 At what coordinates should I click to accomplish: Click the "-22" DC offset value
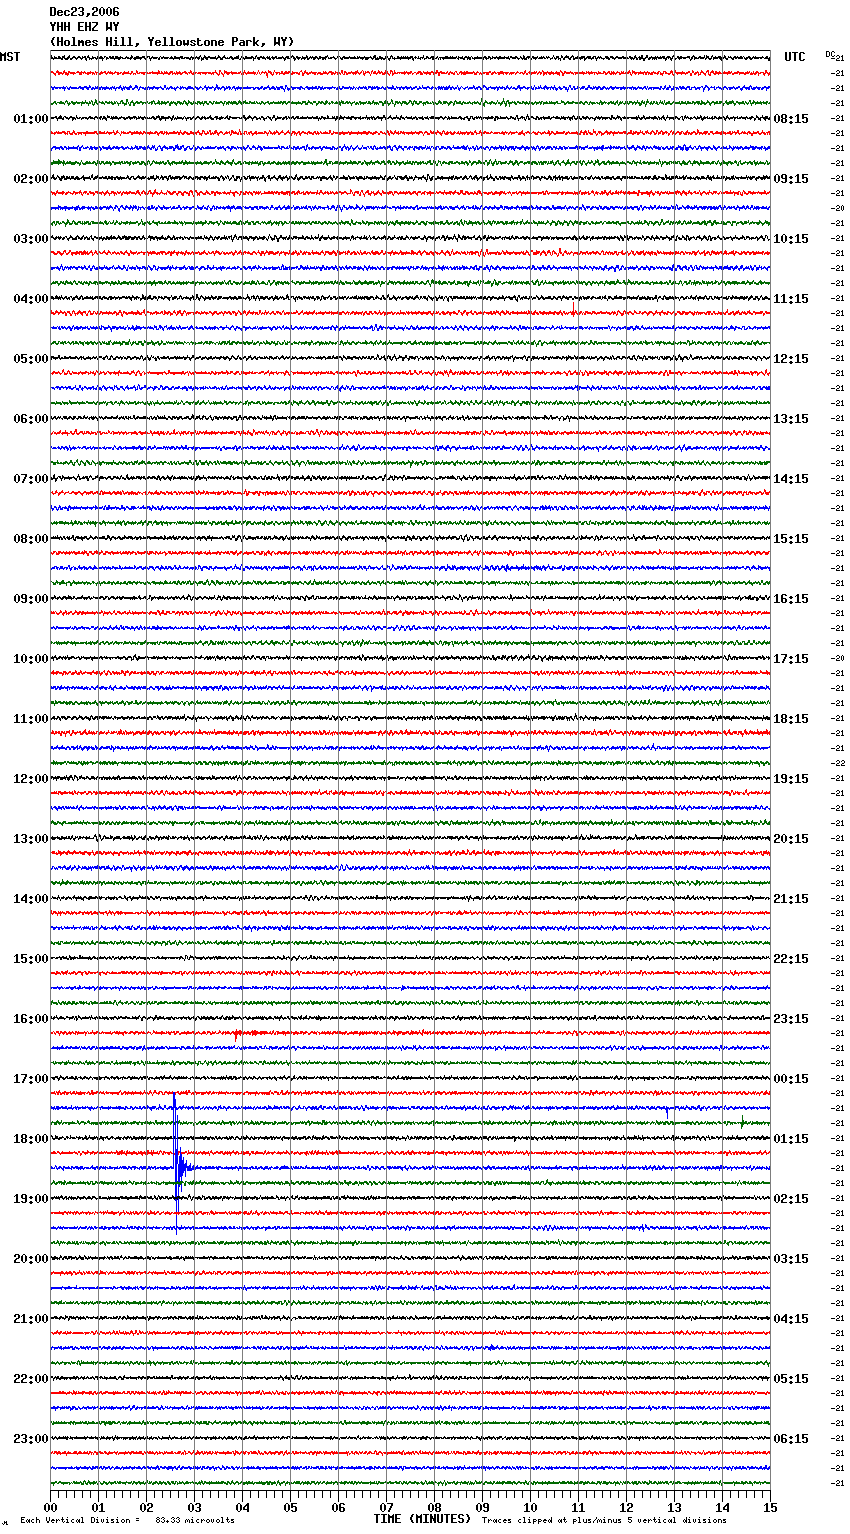(x=838, y=763)
